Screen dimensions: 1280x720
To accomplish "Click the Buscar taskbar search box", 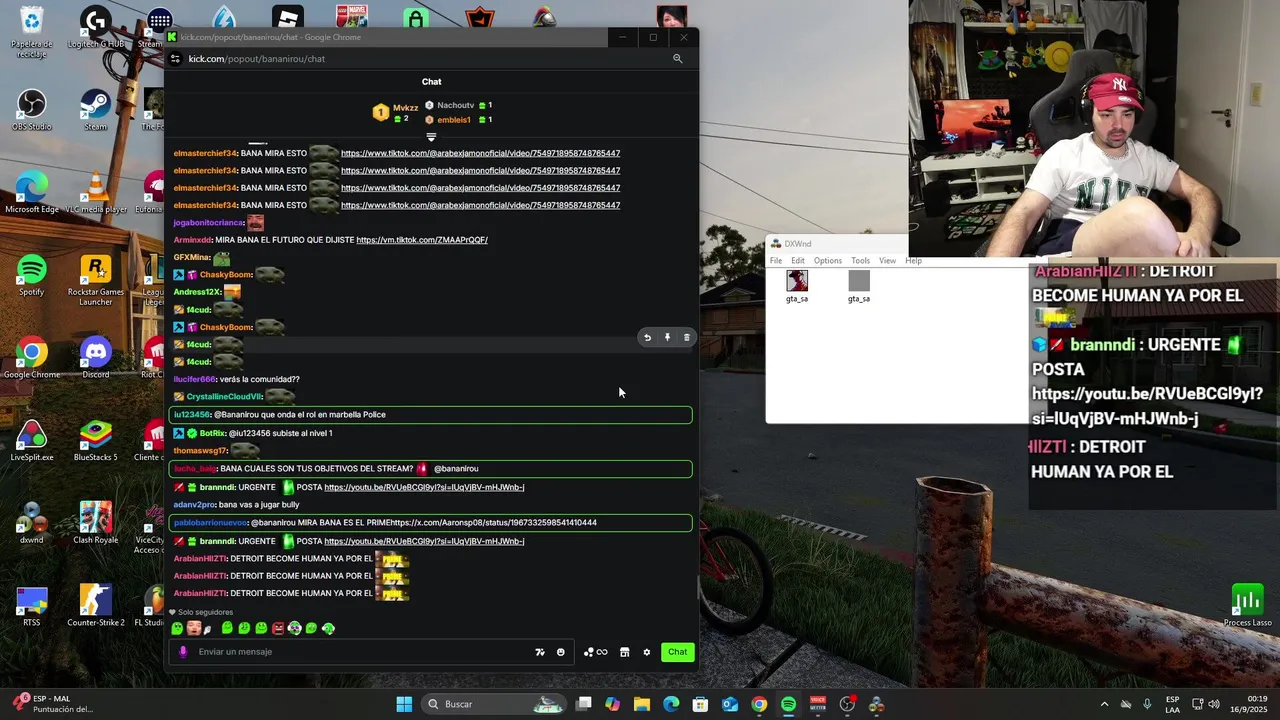I will click(x=492, y=704).
